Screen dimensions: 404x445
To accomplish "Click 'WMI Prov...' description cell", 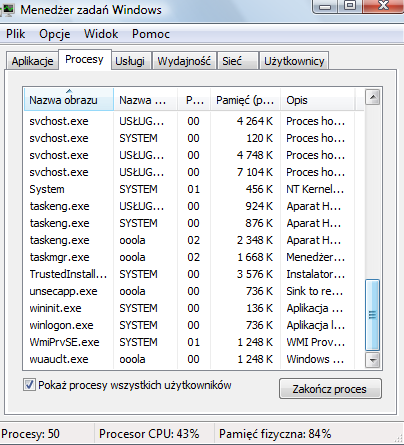I will pyautogui.click(x=315, y=342).
